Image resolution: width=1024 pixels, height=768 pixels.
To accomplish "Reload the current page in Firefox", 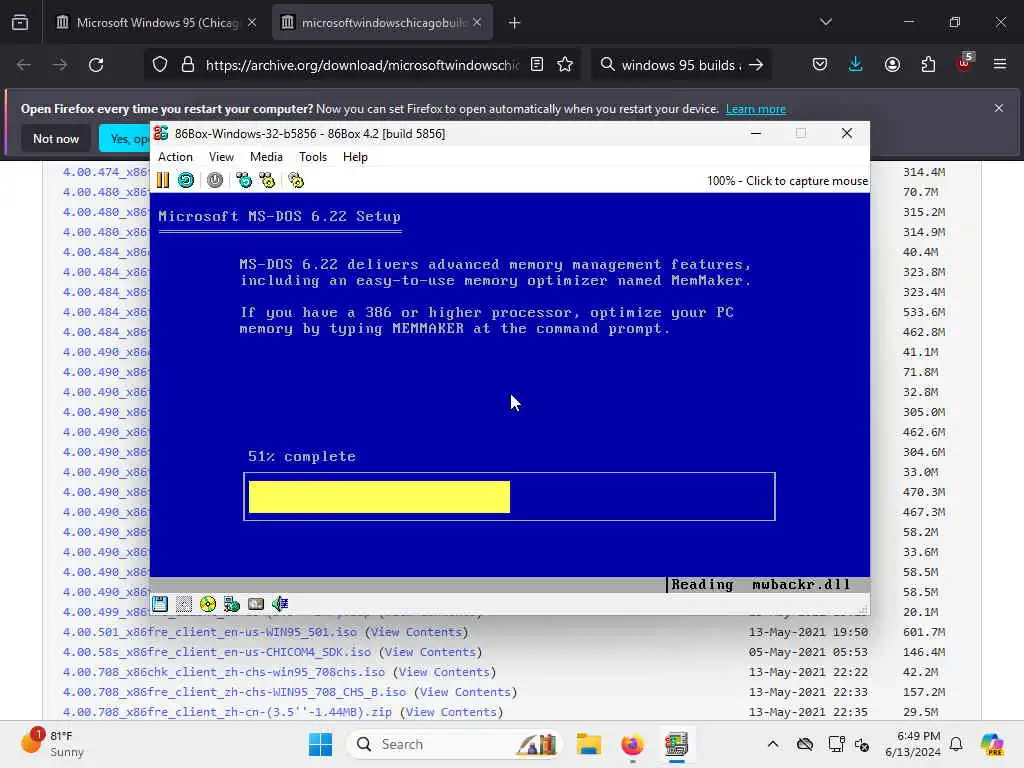I will [x=97, y=65].
